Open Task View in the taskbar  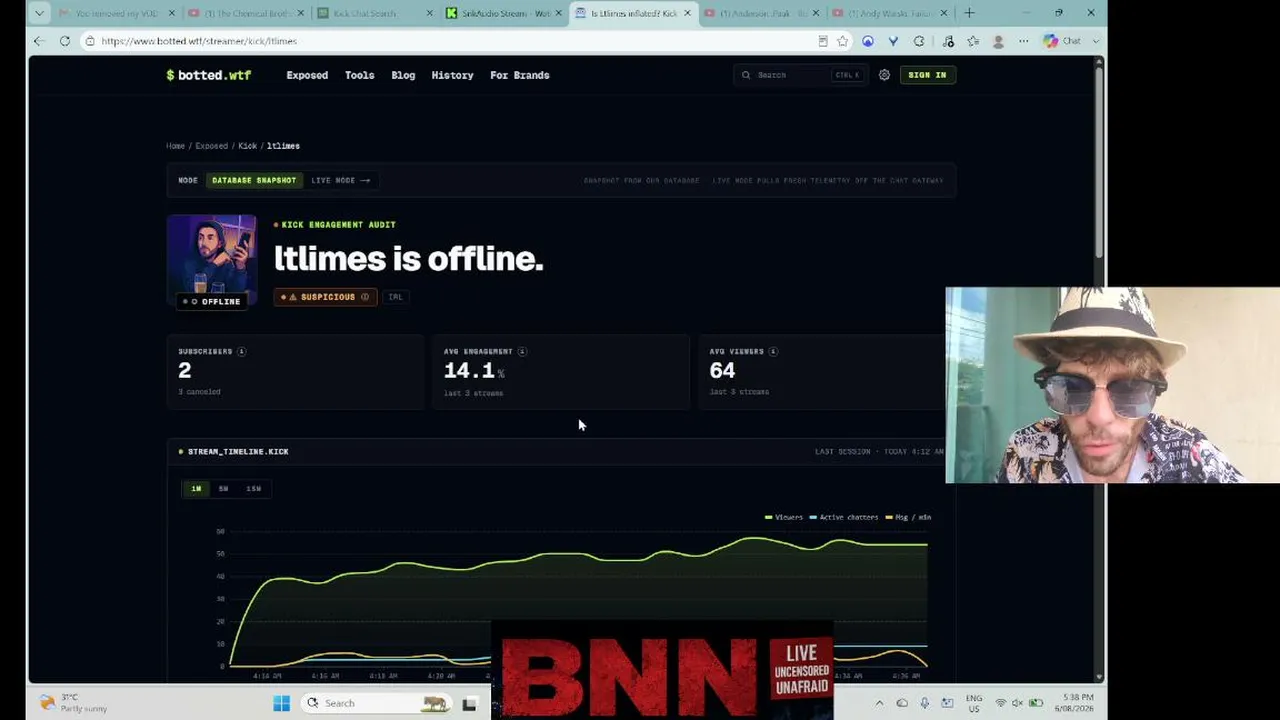pyautogui.click(x=469, y=703)
